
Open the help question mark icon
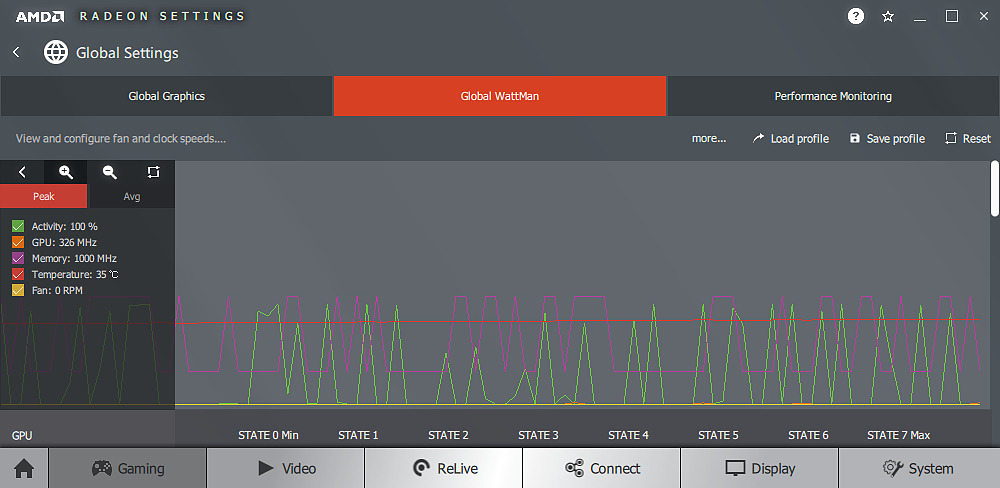[856, 17]
